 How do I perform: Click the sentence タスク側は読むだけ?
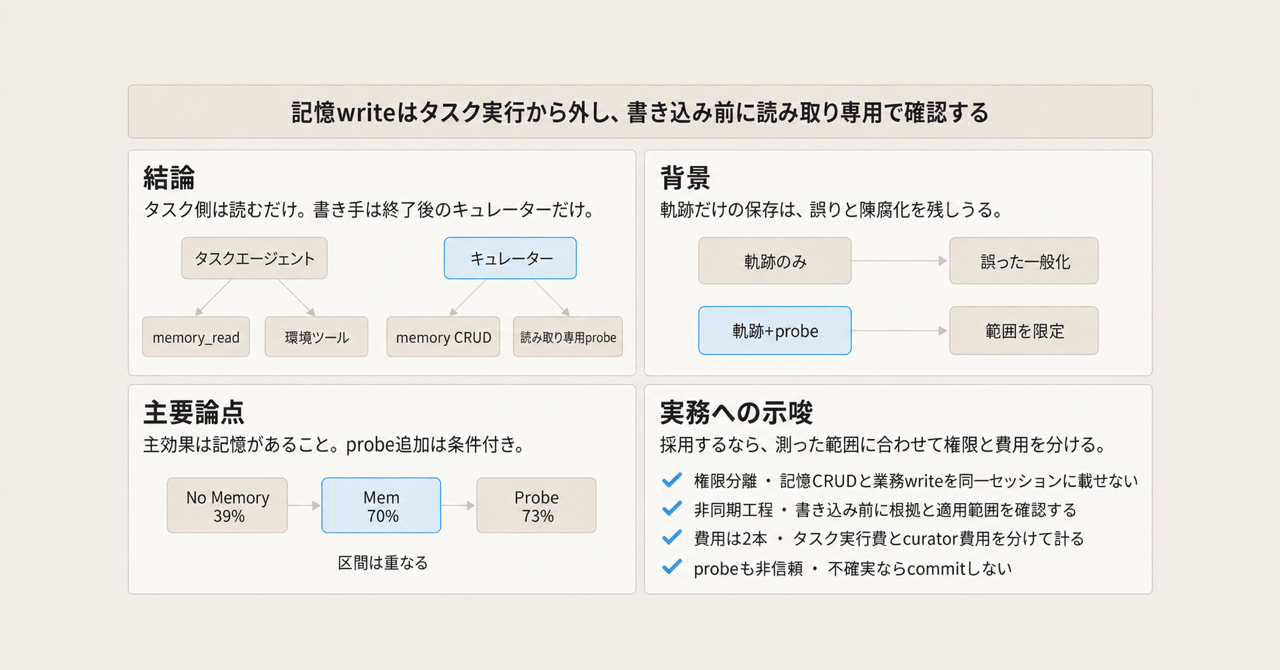pos(370,211)
